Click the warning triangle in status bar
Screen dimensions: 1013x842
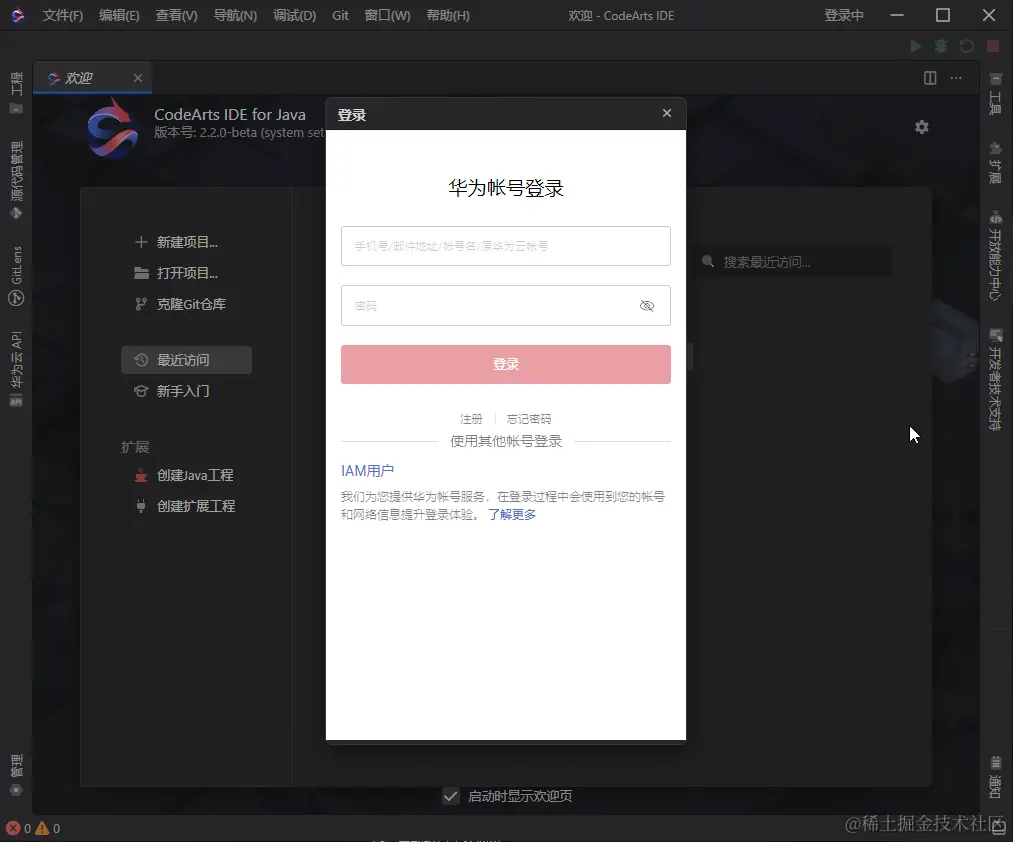[x=42, y=828]
